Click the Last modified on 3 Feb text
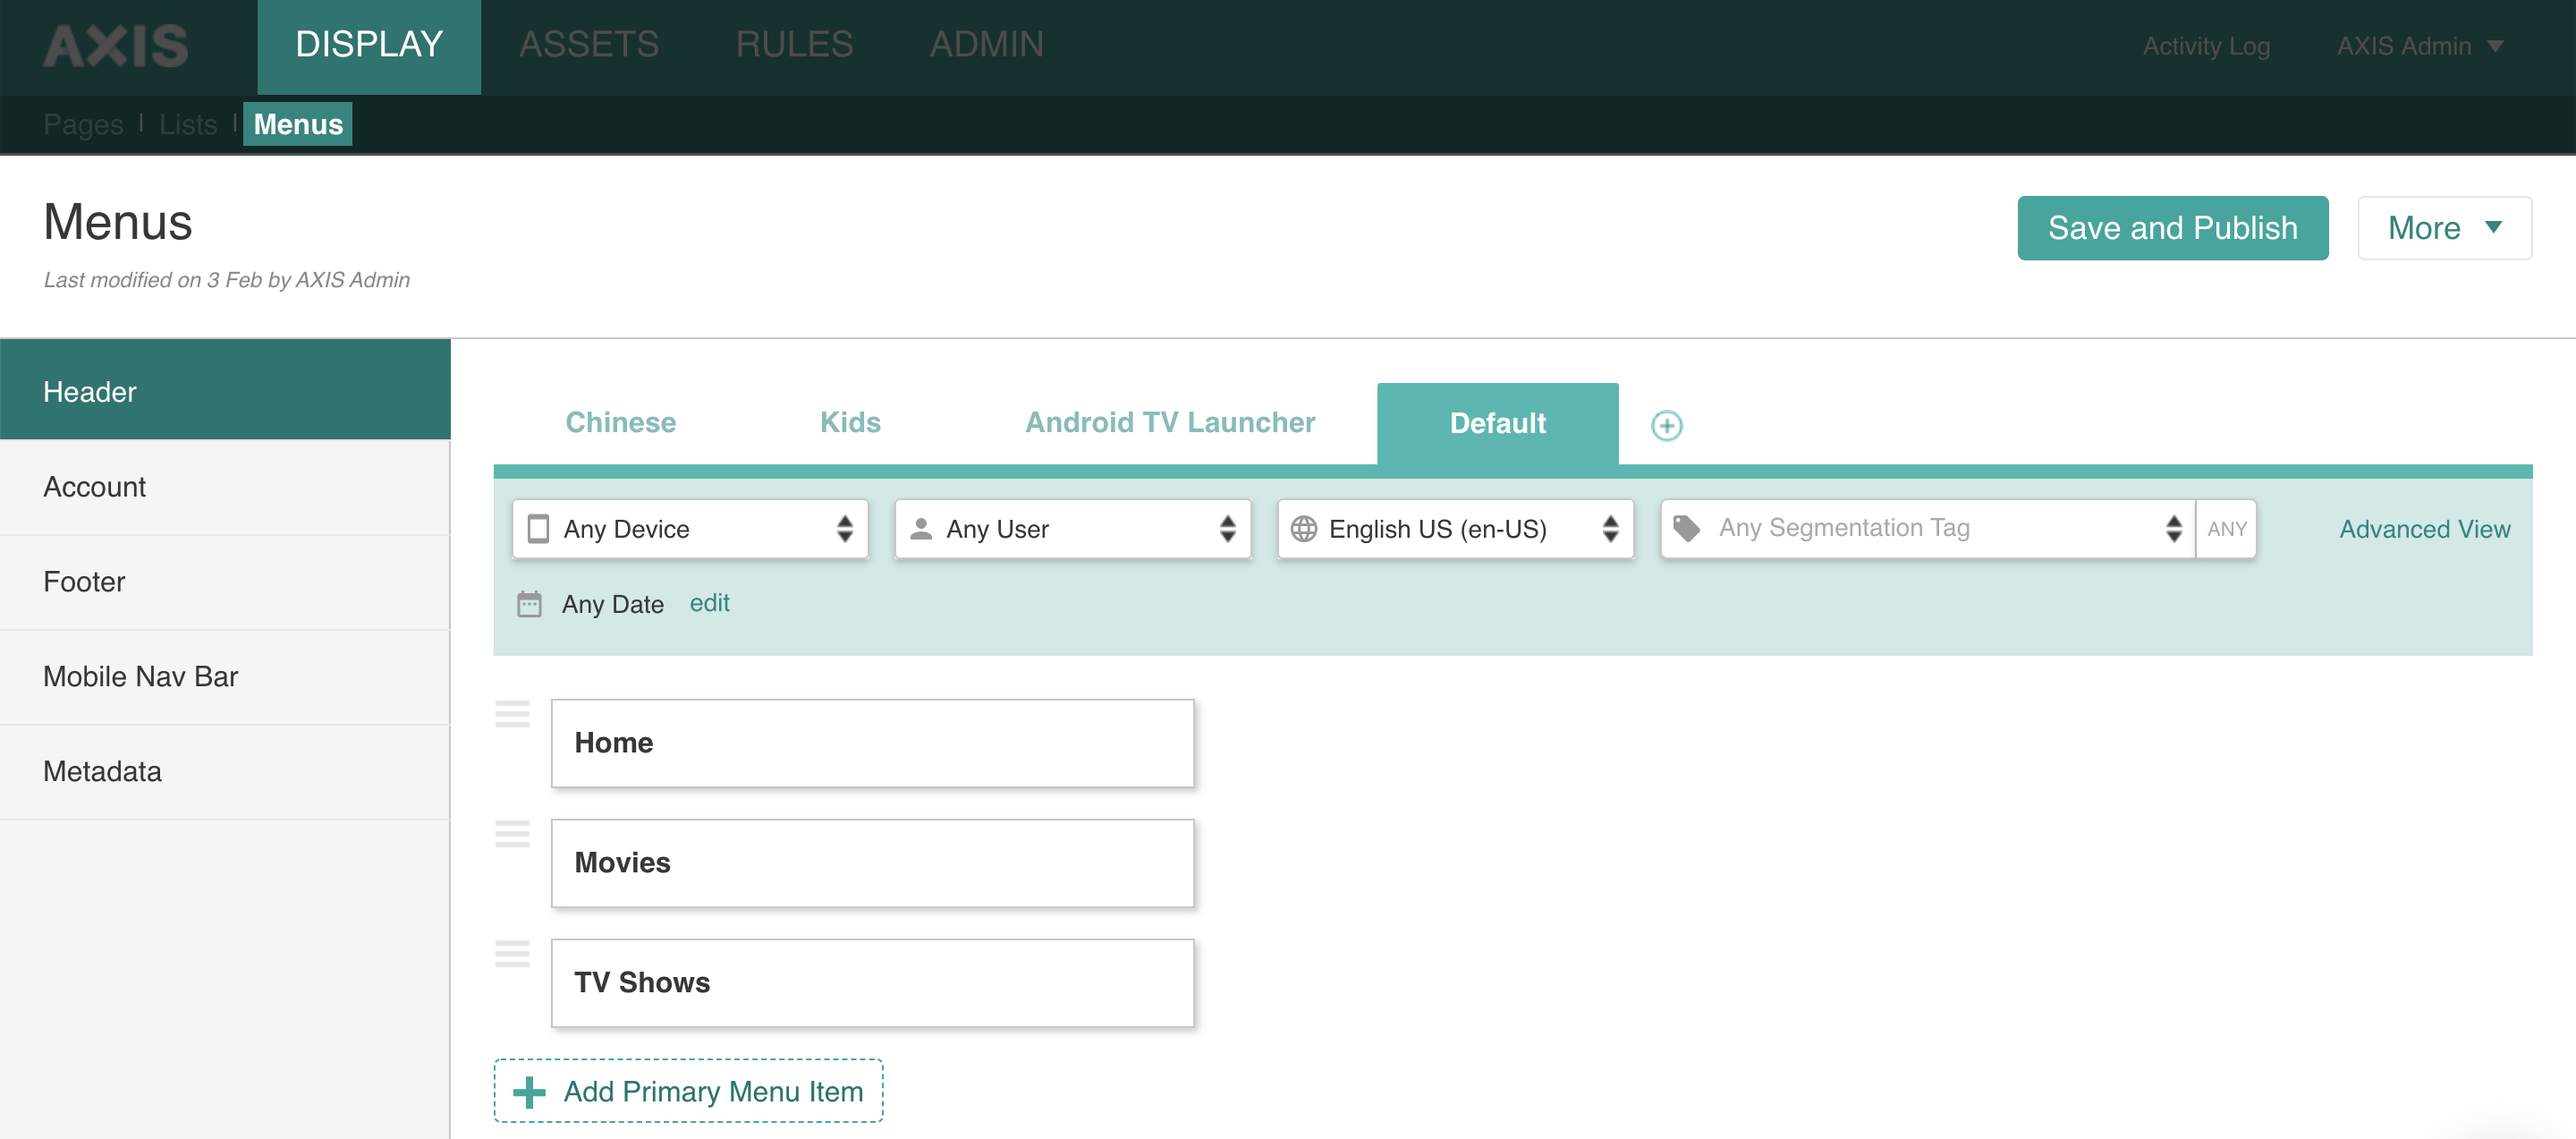The width and height of the screenshot is (2576, 1139). (226, 280)
